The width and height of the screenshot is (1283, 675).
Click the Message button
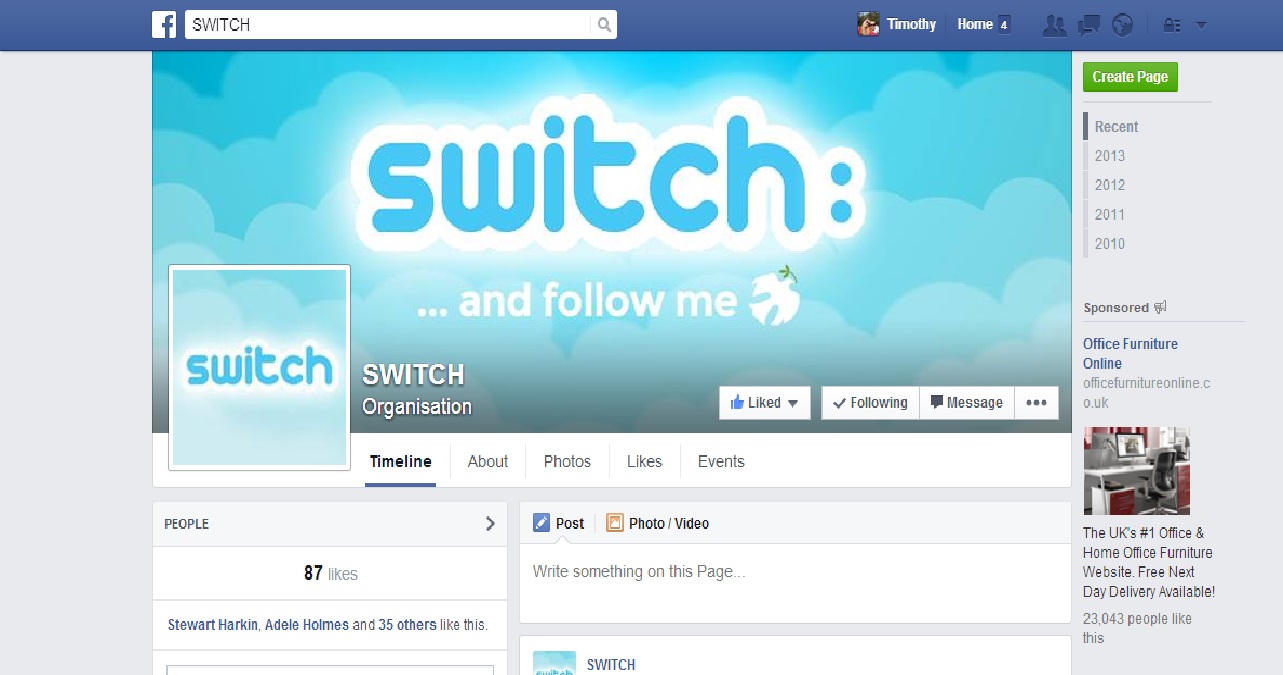pos(967,403)
